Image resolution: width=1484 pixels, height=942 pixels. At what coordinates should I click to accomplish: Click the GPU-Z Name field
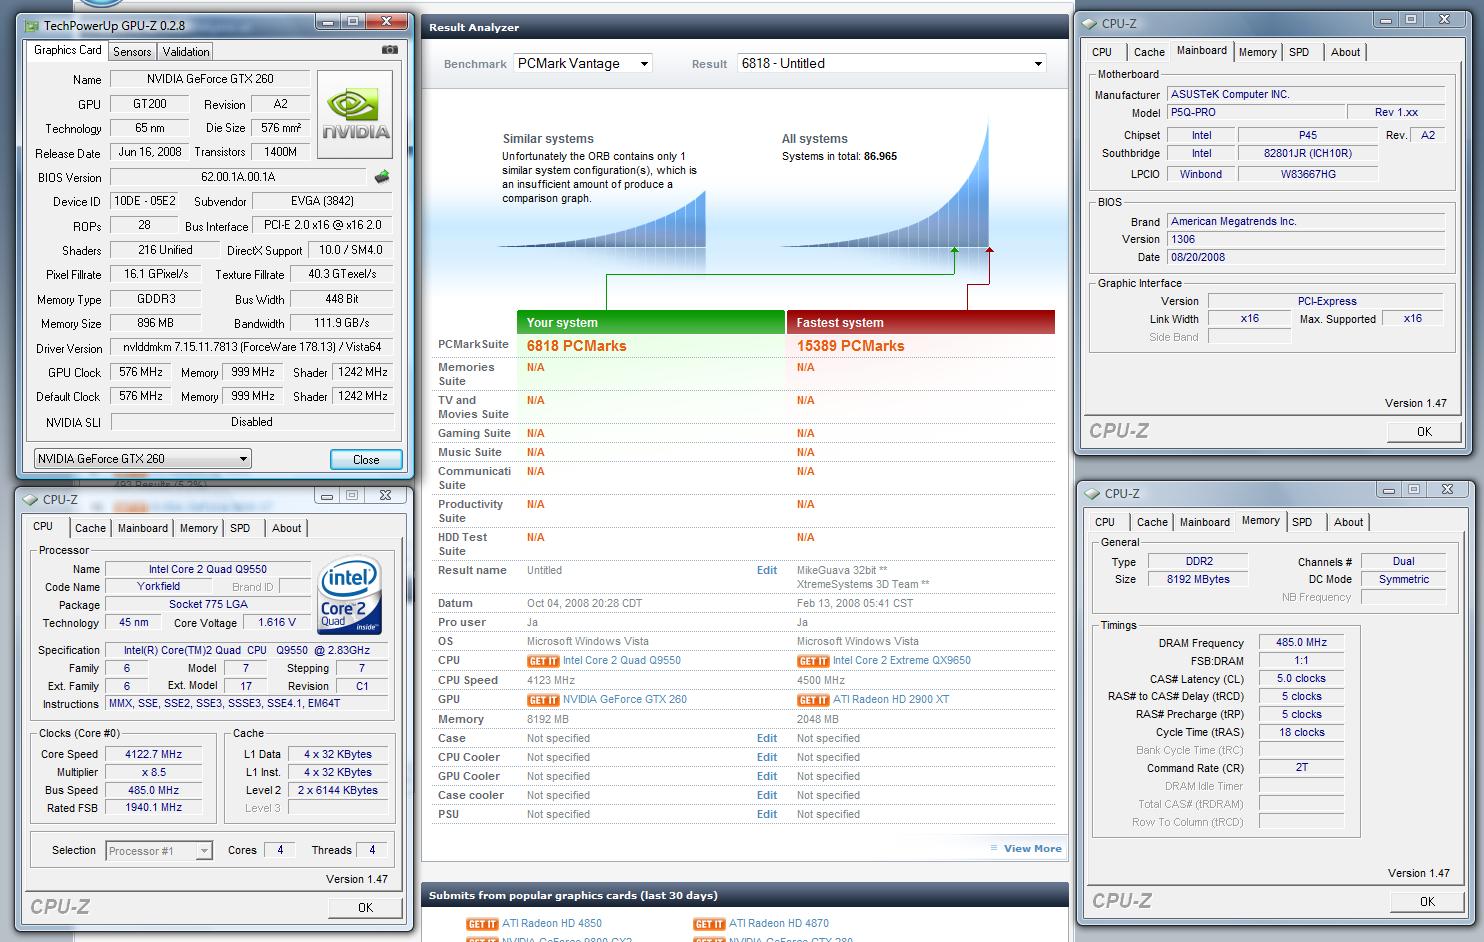[210, 79]
